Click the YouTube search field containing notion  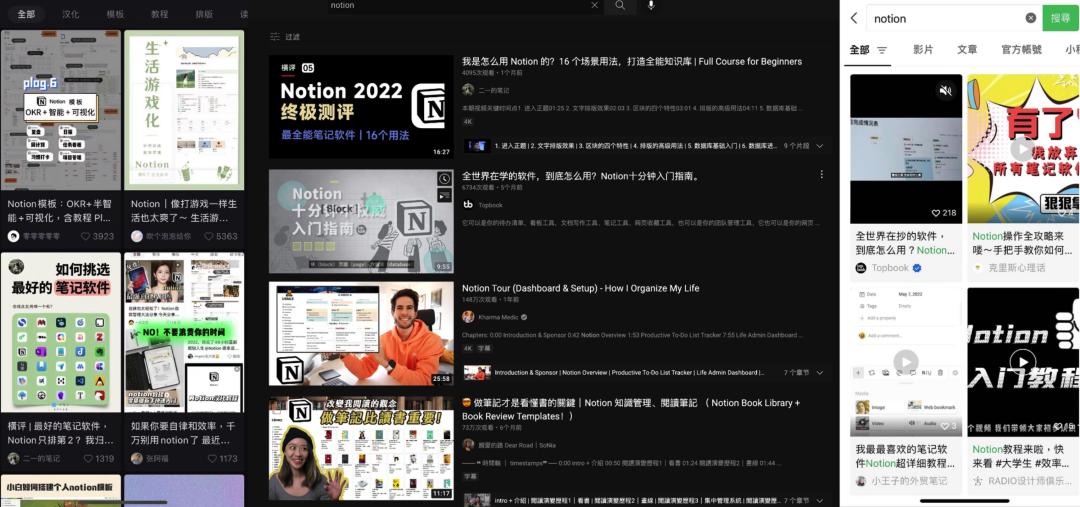click(x=458, y=6)
